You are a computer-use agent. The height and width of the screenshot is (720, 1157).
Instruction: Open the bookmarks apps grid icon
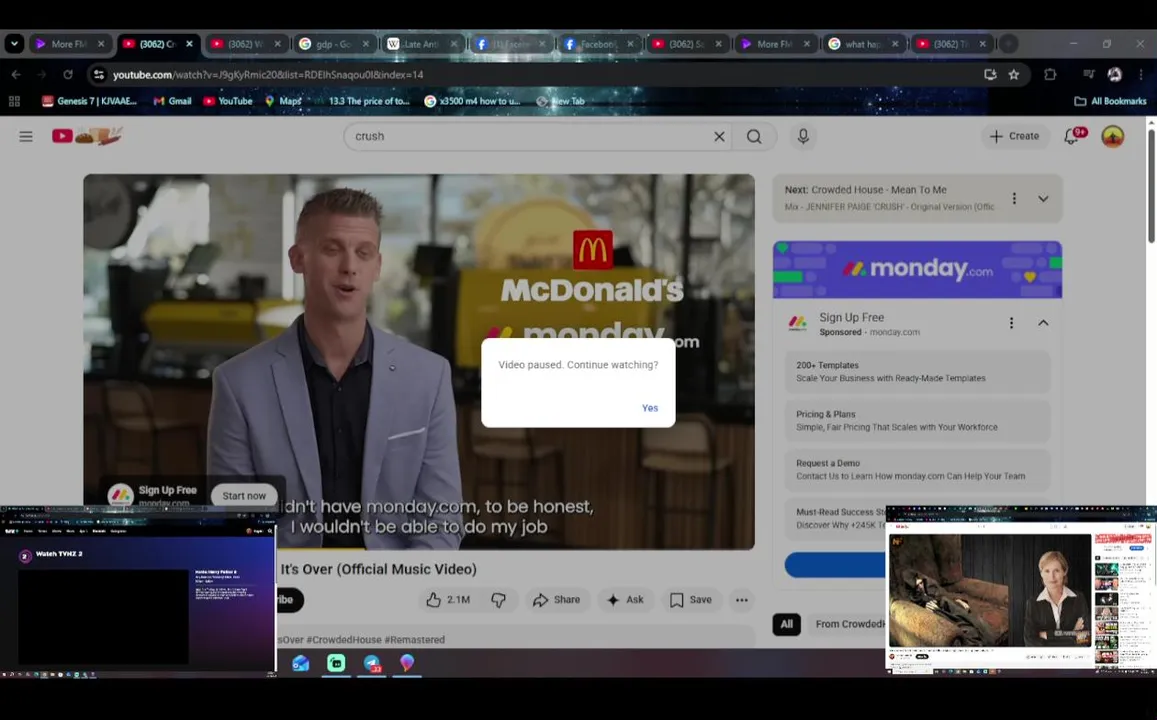tap(14, 101)
